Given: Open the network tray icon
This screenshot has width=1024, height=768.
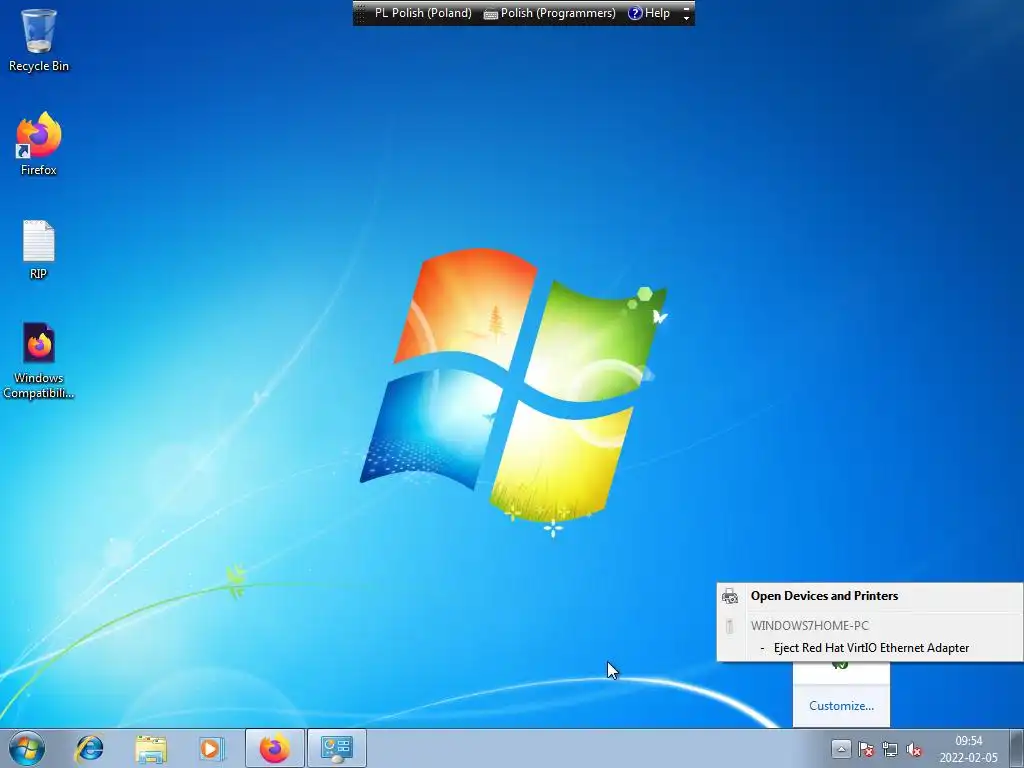Looking at the screenshot, I should 889,749.
